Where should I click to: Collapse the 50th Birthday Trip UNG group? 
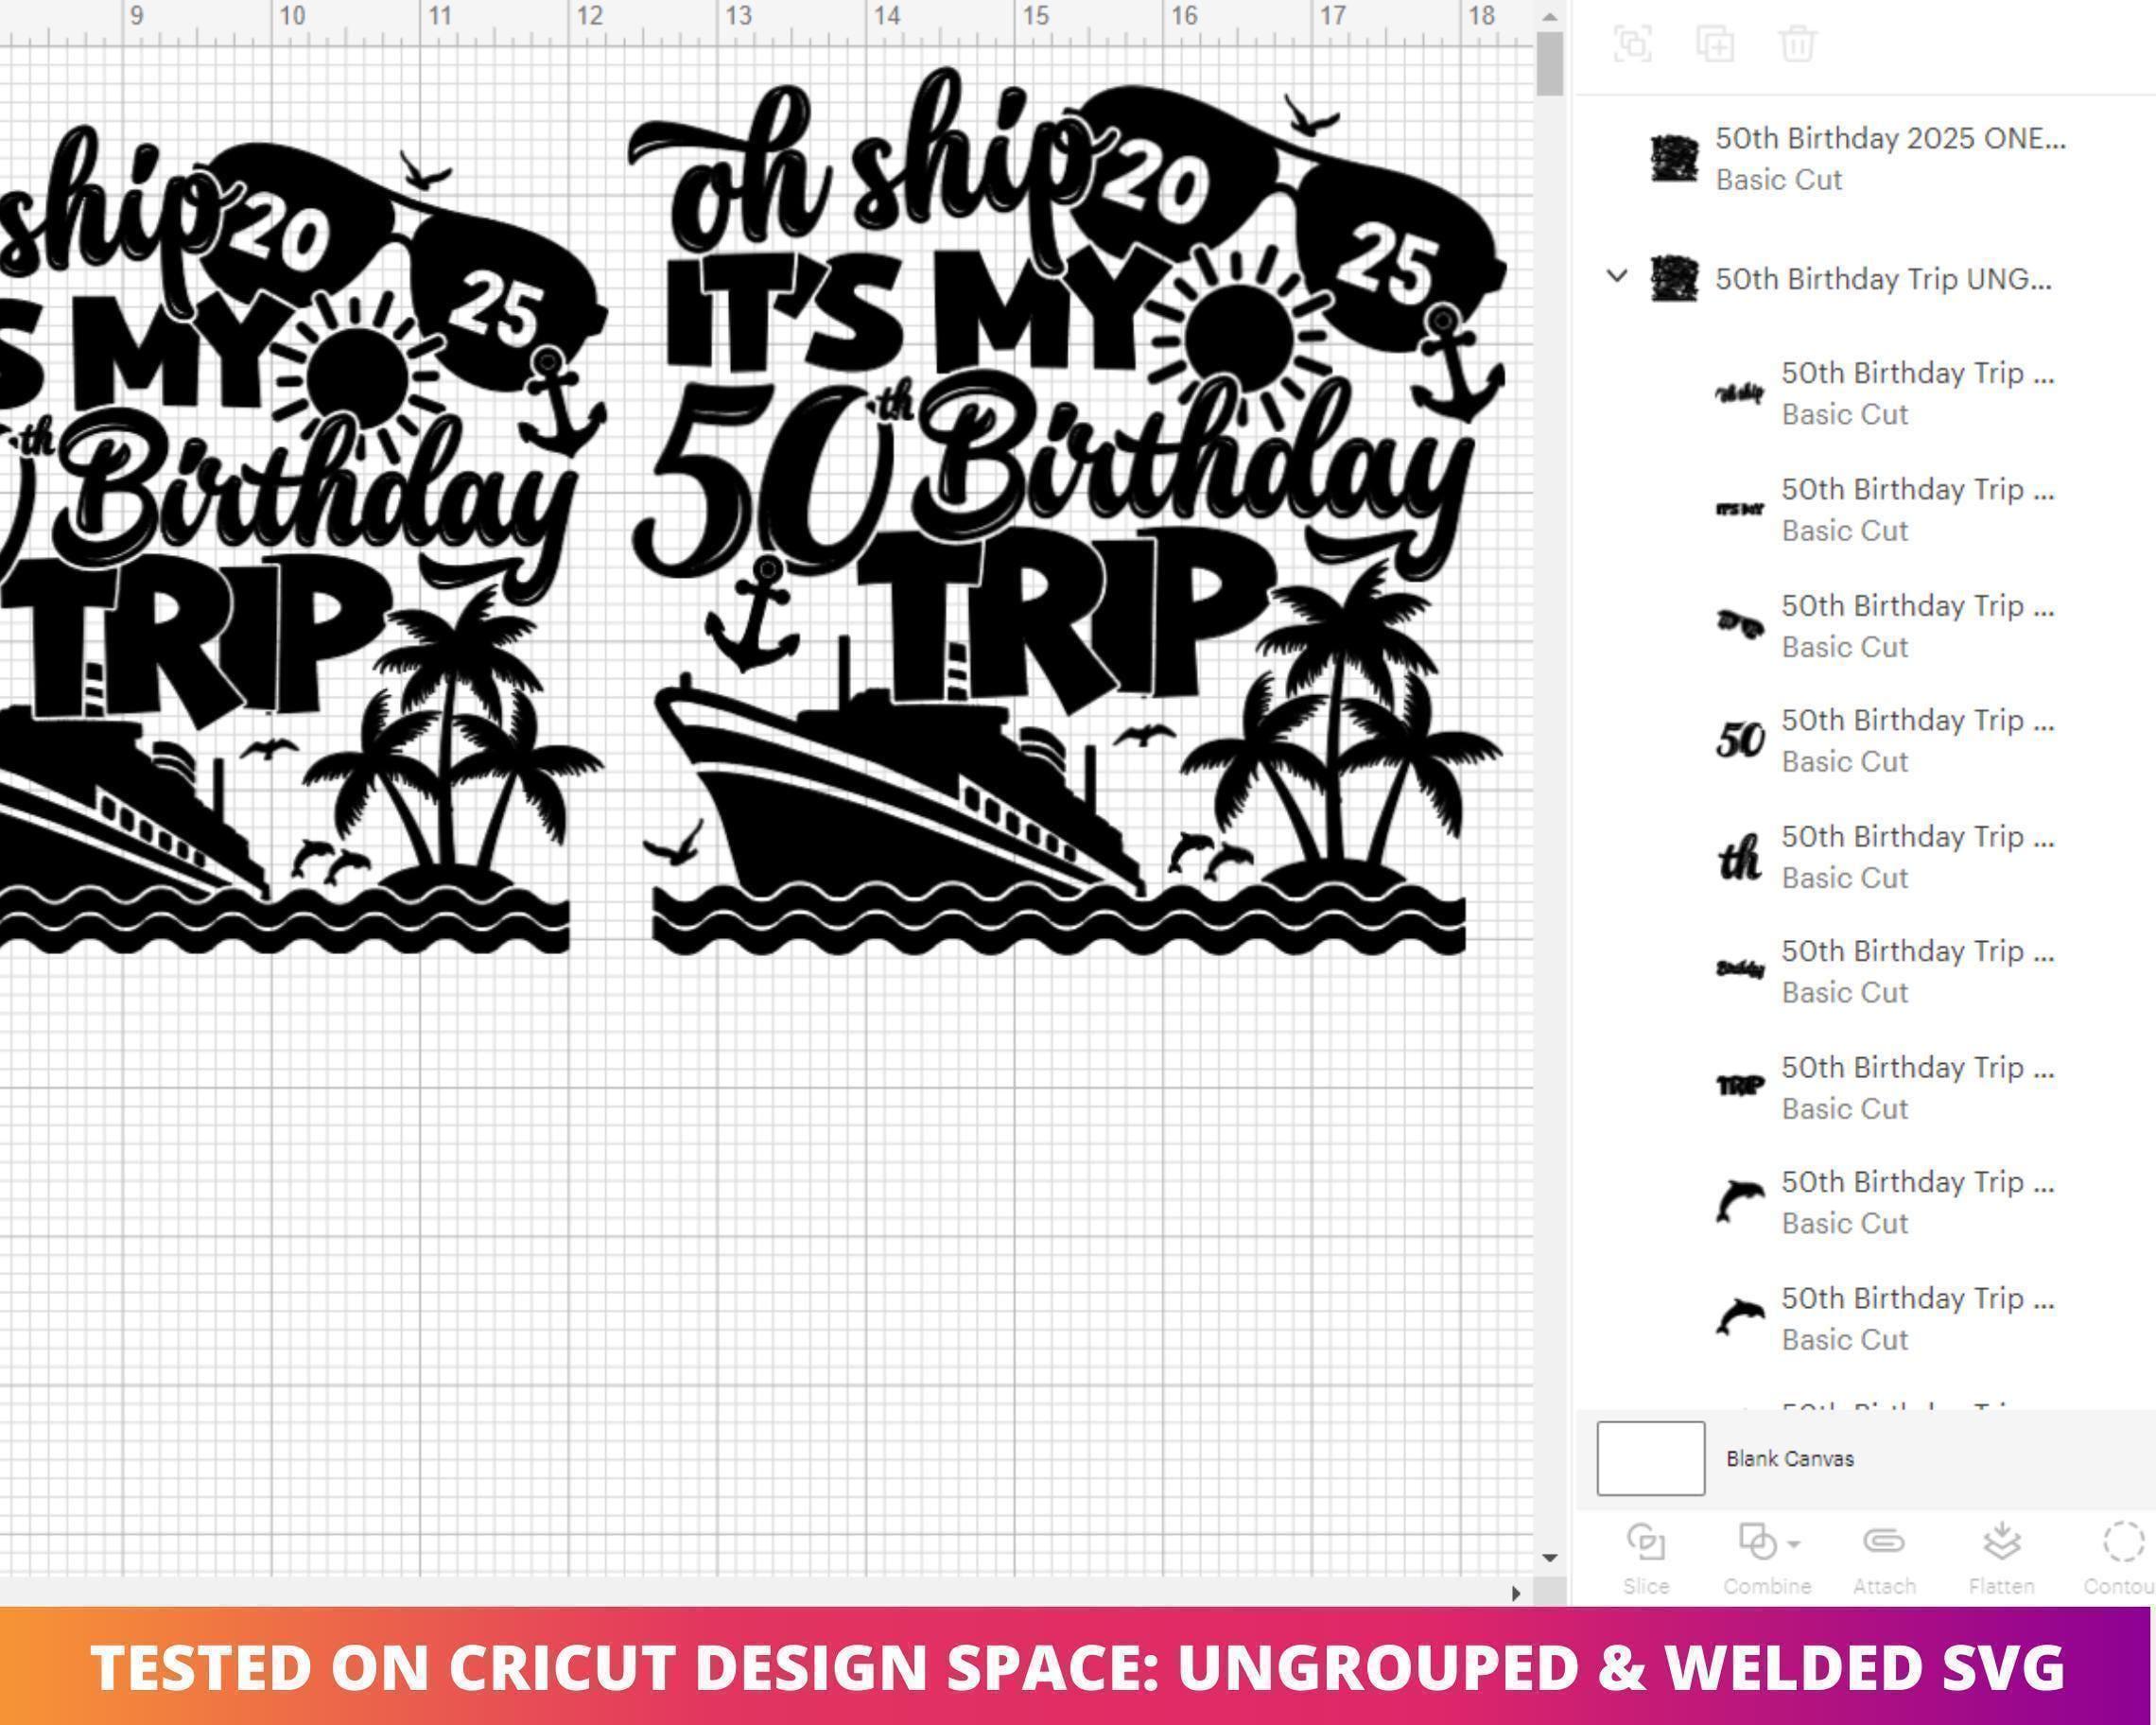click(1616, 275)
